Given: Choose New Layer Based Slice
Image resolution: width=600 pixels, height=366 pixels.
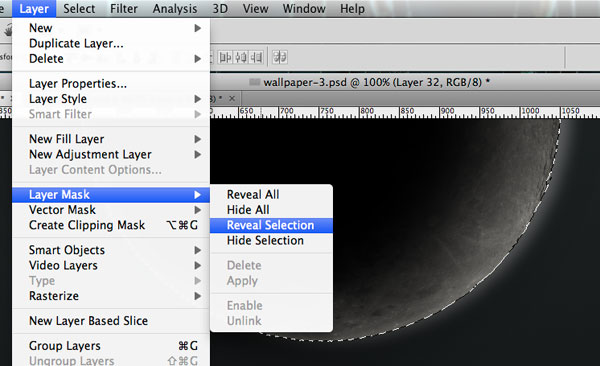Looking at the screenshot, I should (x=111, y=321).
